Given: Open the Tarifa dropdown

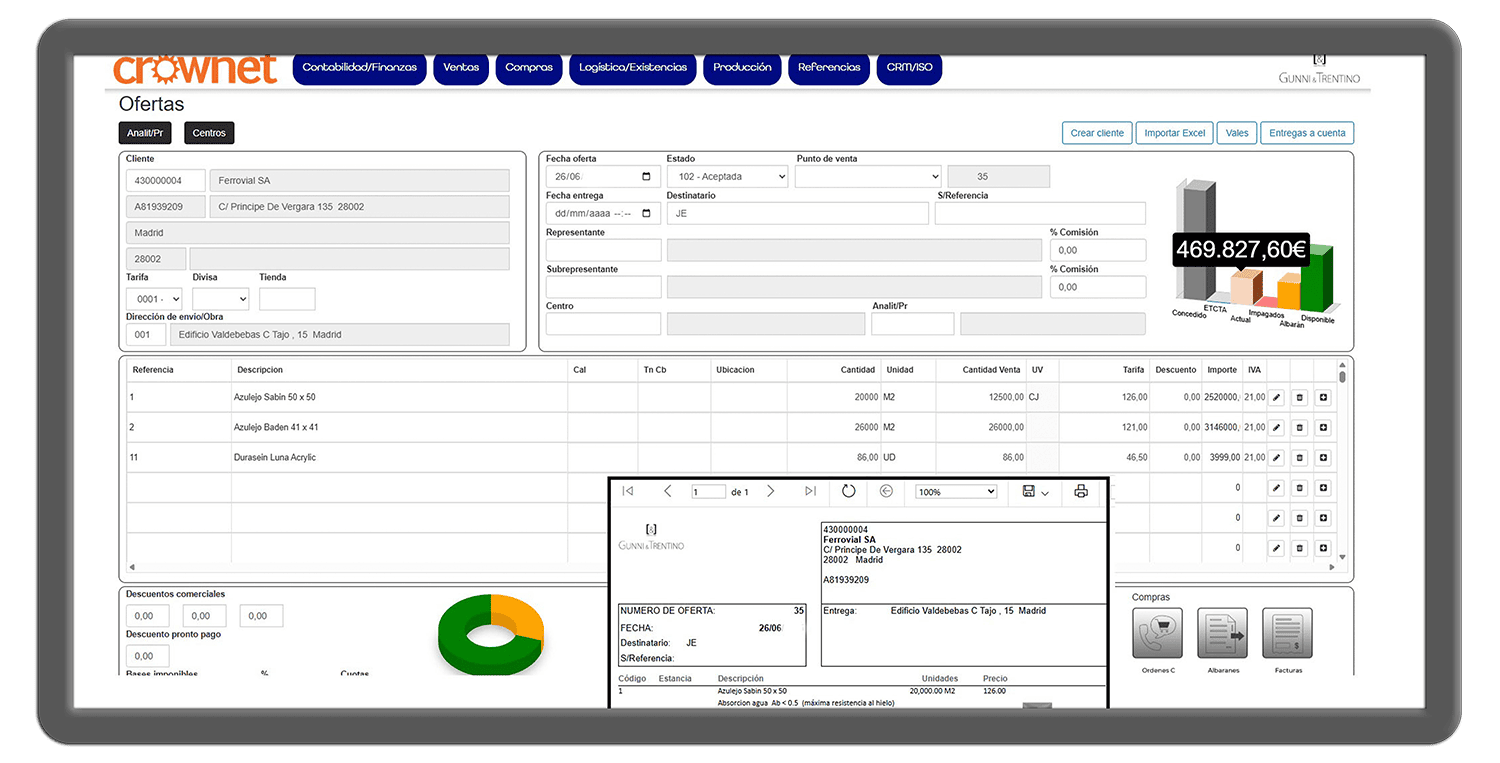Looking at the screenshot, I should pos(154,299).
